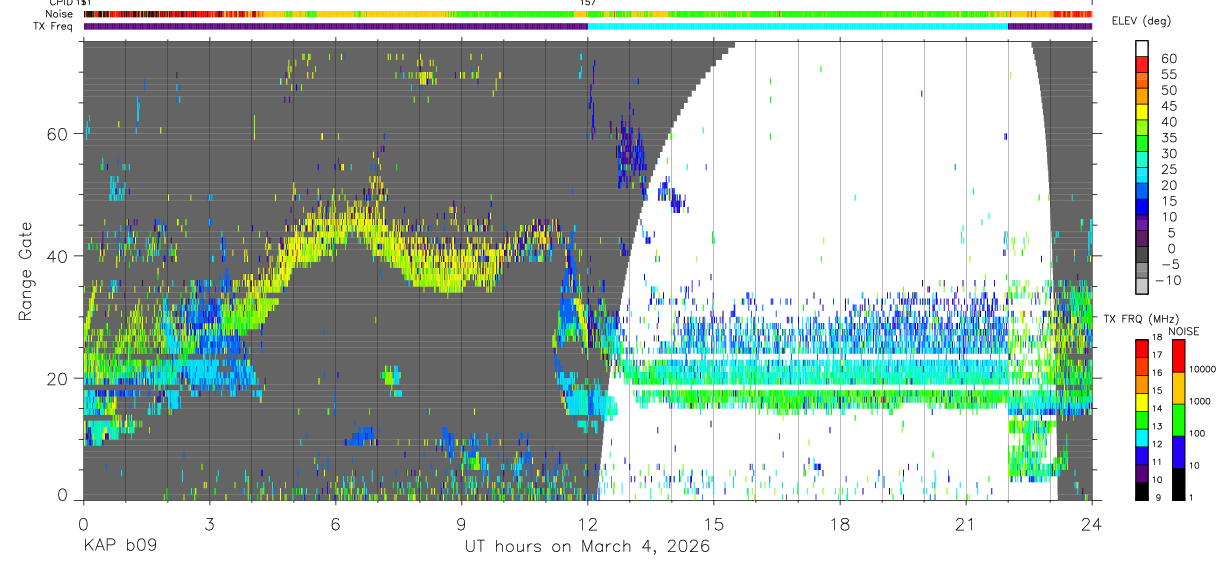Screen dimensions: 1228x567
Task: Pick the cyan segment of TX FRQ colorbar
Action: pos(1142,436)
